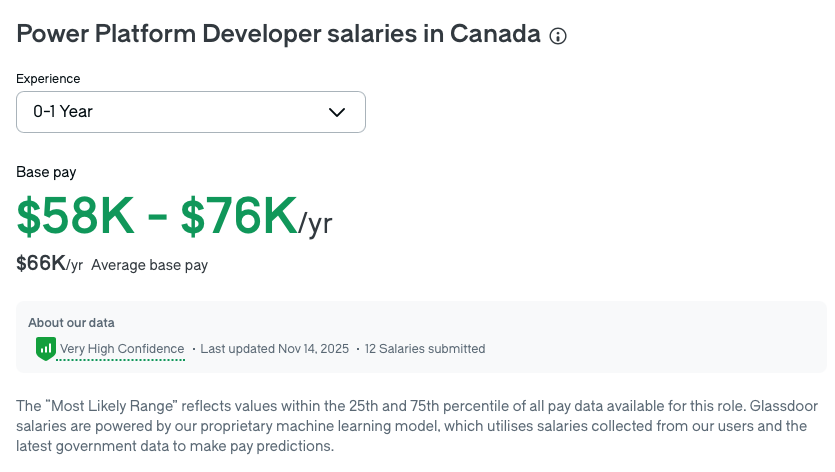Click the "Base pay" label
835x472 pixels.
(x=46, y=172)
